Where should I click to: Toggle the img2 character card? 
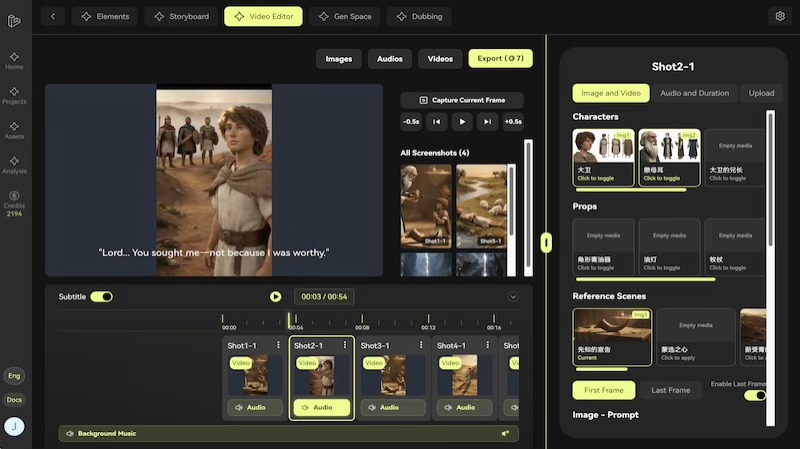[669, 158]
